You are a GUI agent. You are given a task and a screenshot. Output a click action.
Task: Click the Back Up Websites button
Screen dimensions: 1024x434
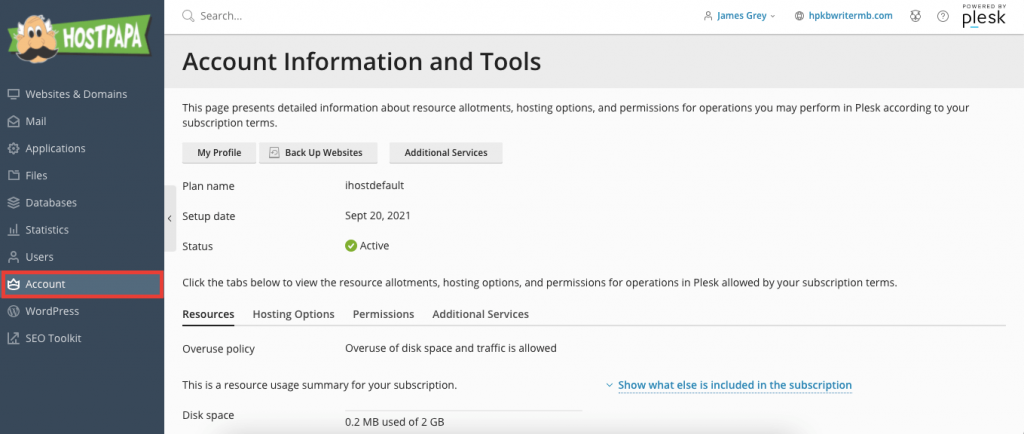[x=319, y=153]
